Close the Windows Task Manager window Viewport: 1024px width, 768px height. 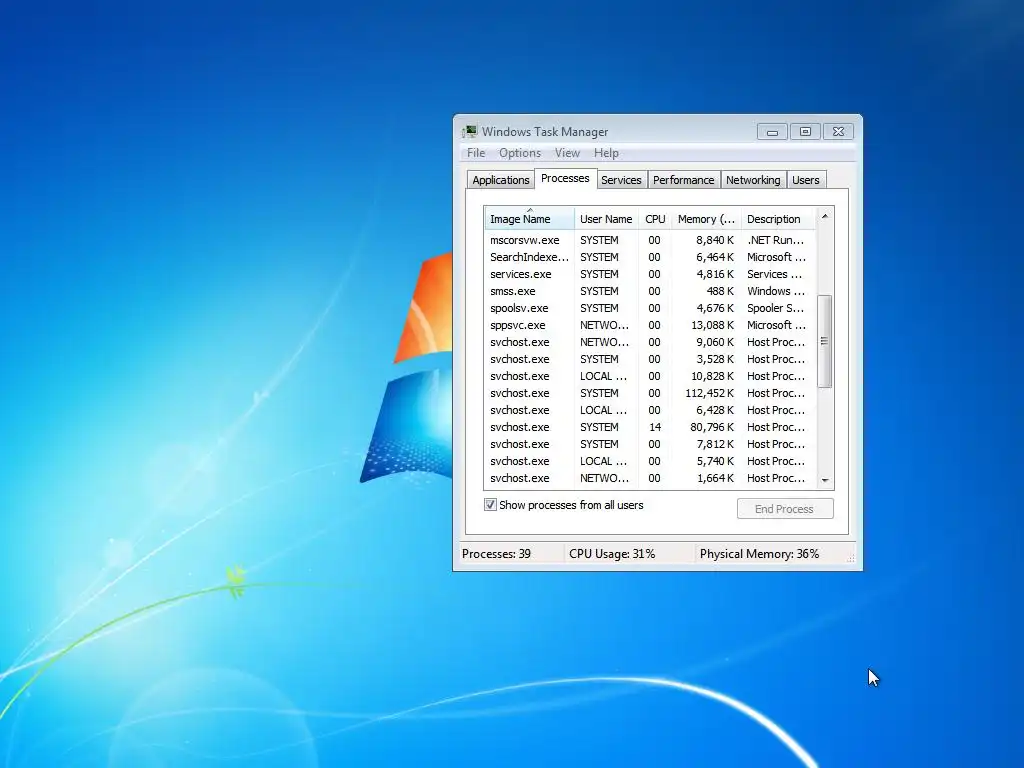[x=839, y=132]
